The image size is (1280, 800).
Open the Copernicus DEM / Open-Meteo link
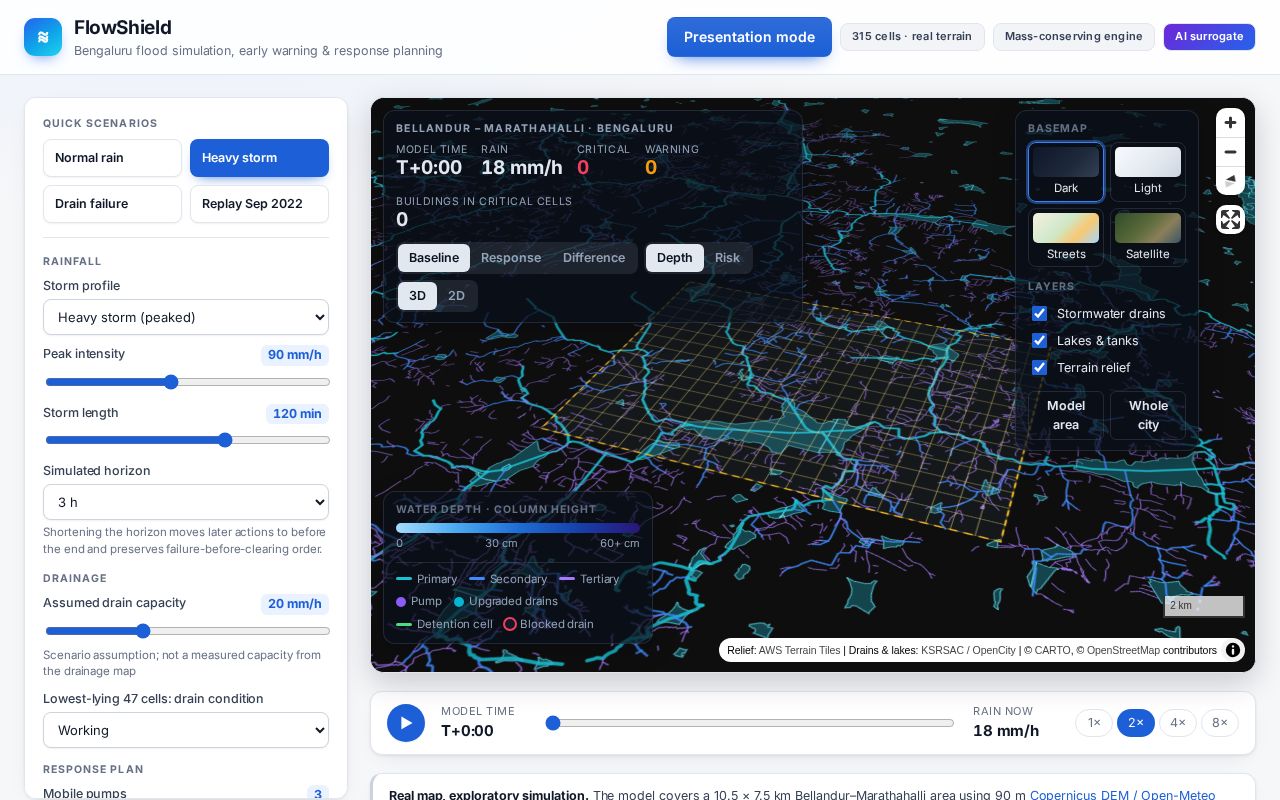click(1123, 795)
